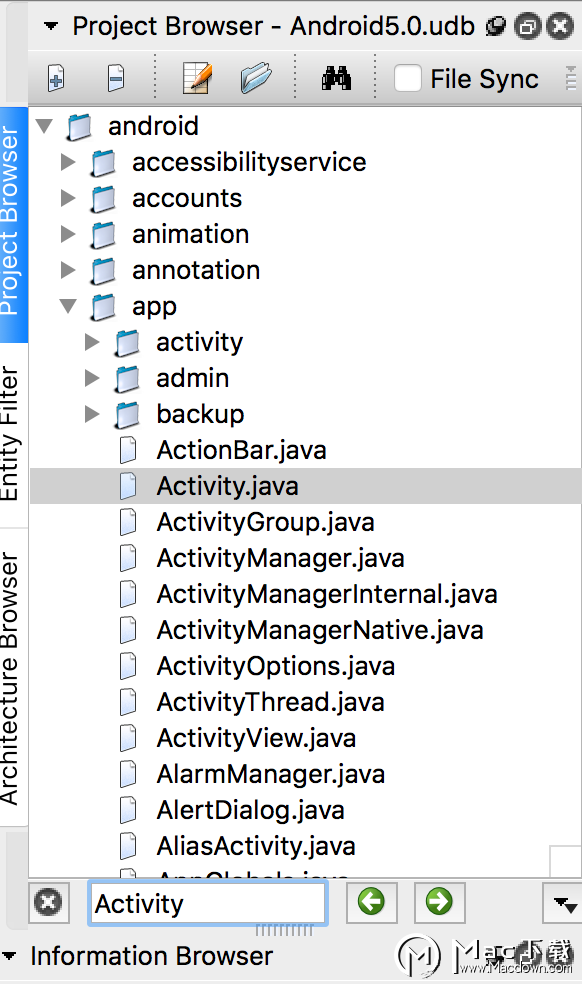582x984 pixels.
Task: Click the add file plus icon
Action: (56, 79)
